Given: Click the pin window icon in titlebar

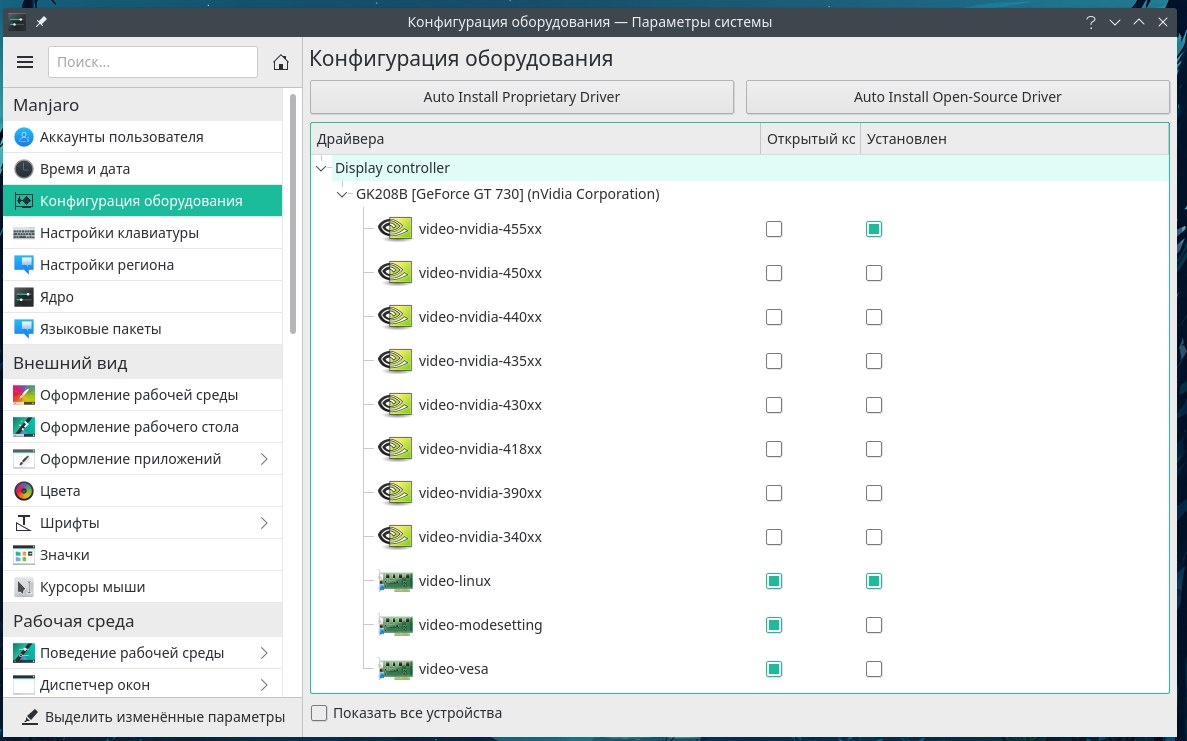Looking at the screenshot, I should pos(41,22).
